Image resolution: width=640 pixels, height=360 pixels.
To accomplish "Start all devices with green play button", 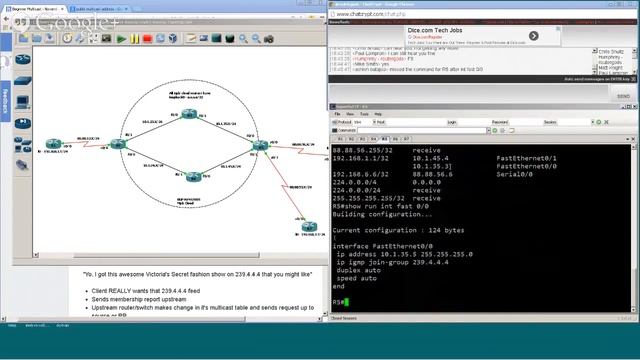I will (121, 39).
